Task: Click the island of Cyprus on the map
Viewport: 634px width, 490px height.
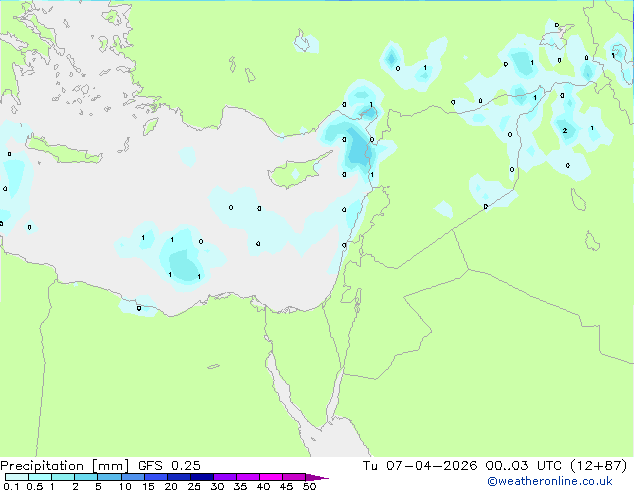Action: [297, 172]
